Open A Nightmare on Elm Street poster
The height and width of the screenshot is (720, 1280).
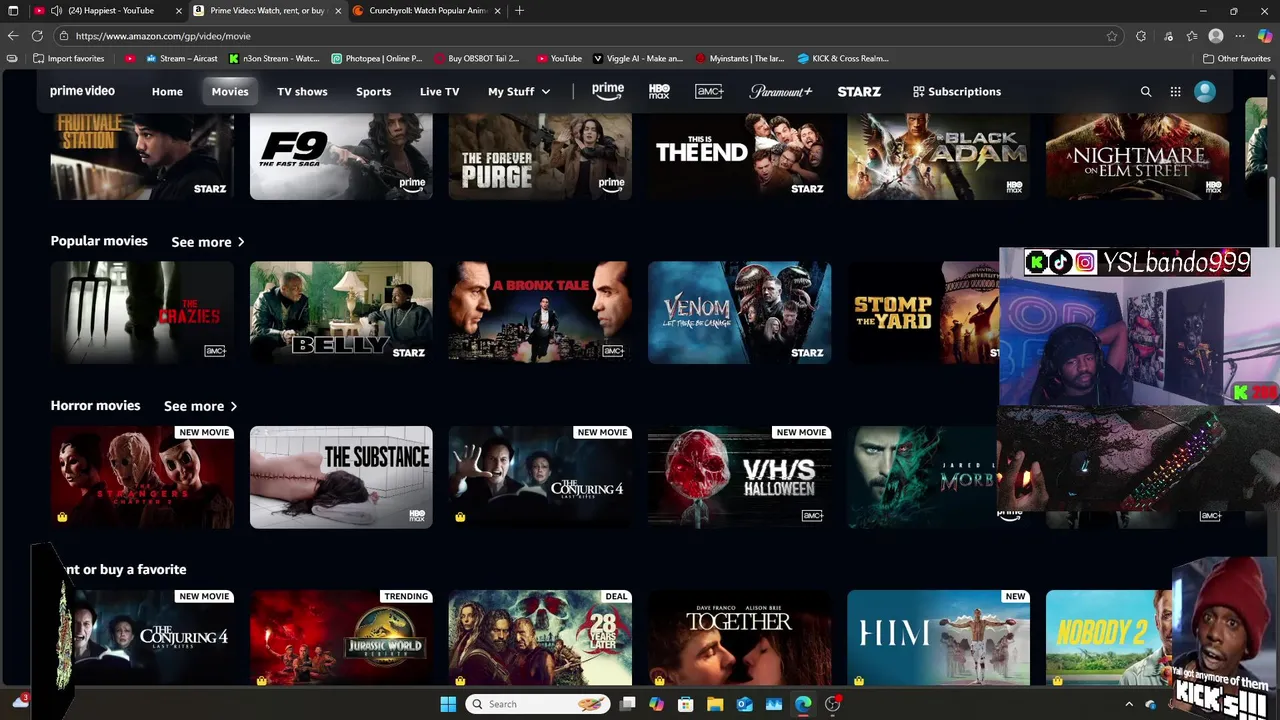1137,156
